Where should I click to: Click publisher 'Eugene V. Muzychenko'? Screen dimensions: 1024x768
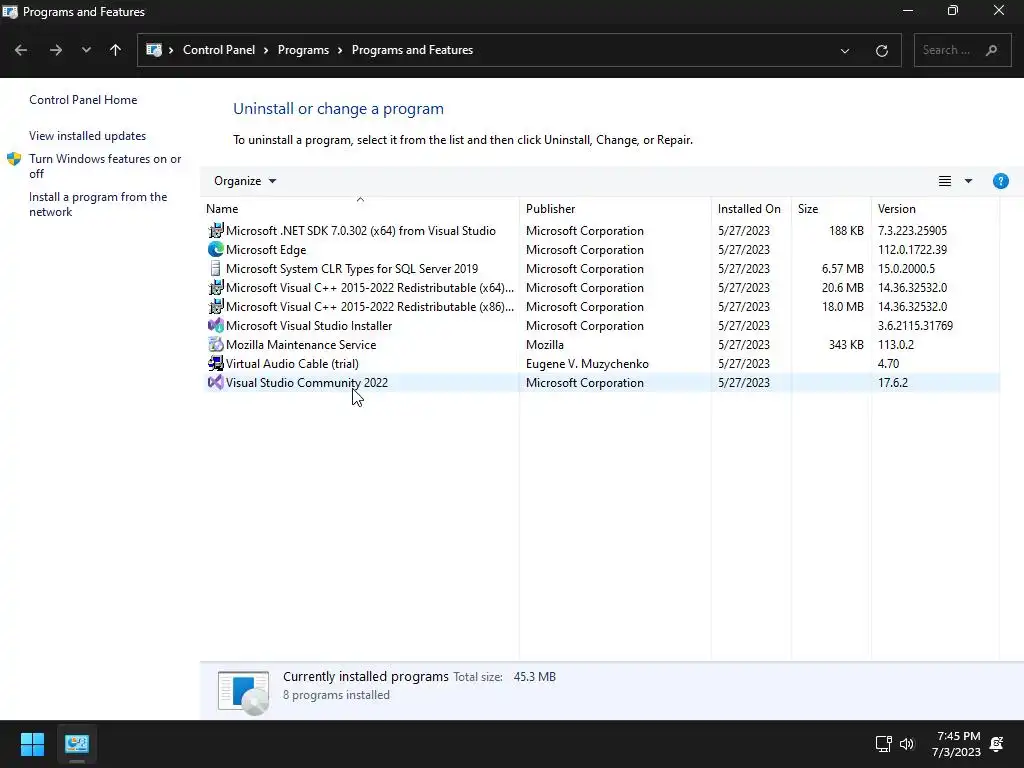point(587,364)
